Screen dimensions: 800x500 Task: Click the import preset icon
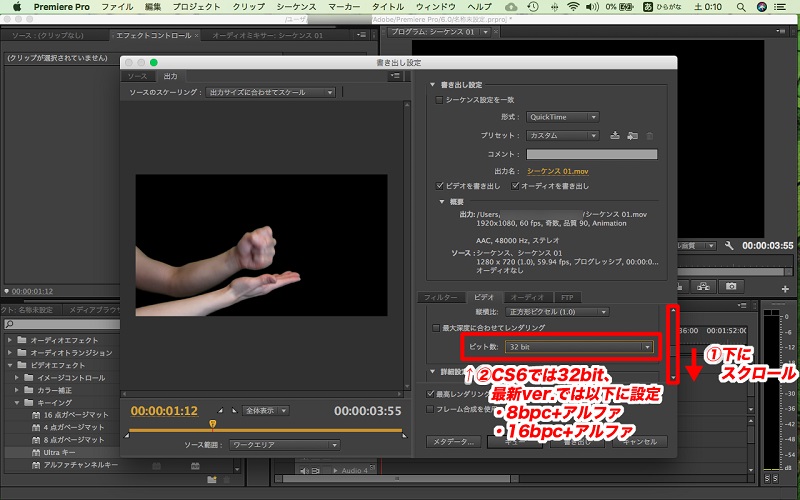pos(632,135)
